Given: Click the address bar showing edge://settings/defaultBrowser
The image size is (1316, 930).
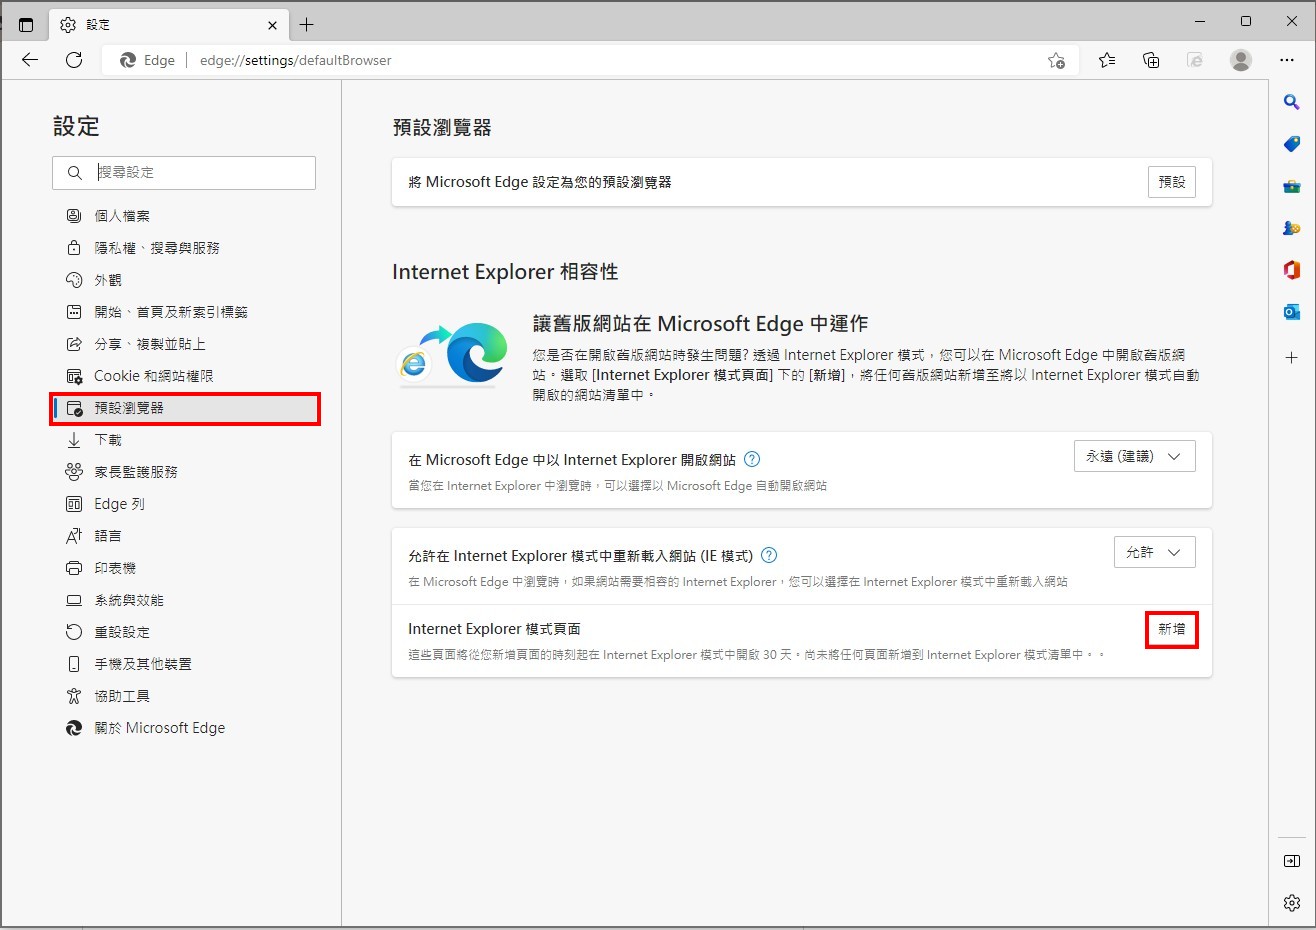Looking at the screenshot, I should tap(590, 60).
